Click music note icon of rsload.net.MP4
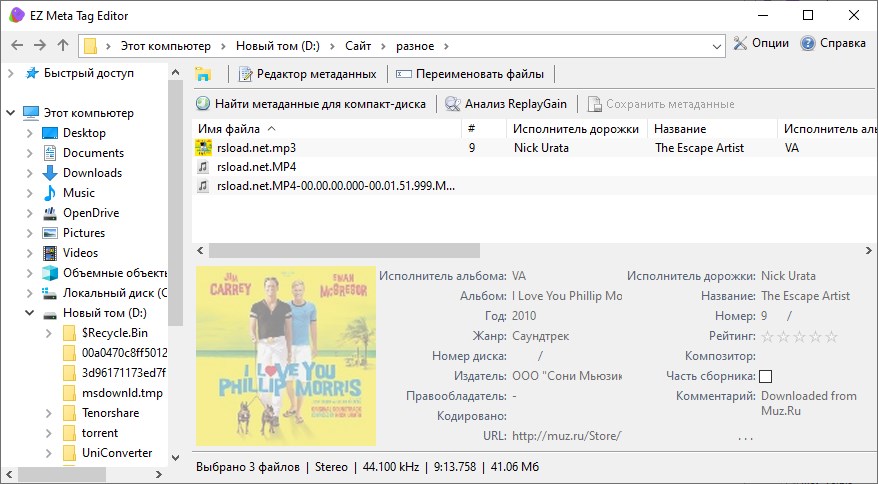 tap(203, 167)
